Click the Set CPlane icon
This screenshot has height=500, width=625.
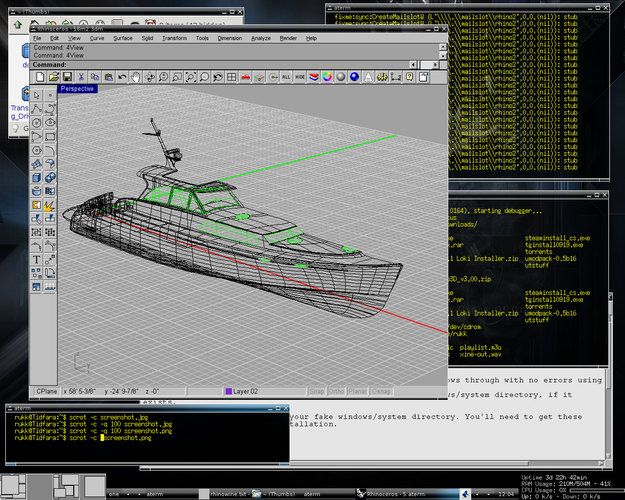pos(259,77)
